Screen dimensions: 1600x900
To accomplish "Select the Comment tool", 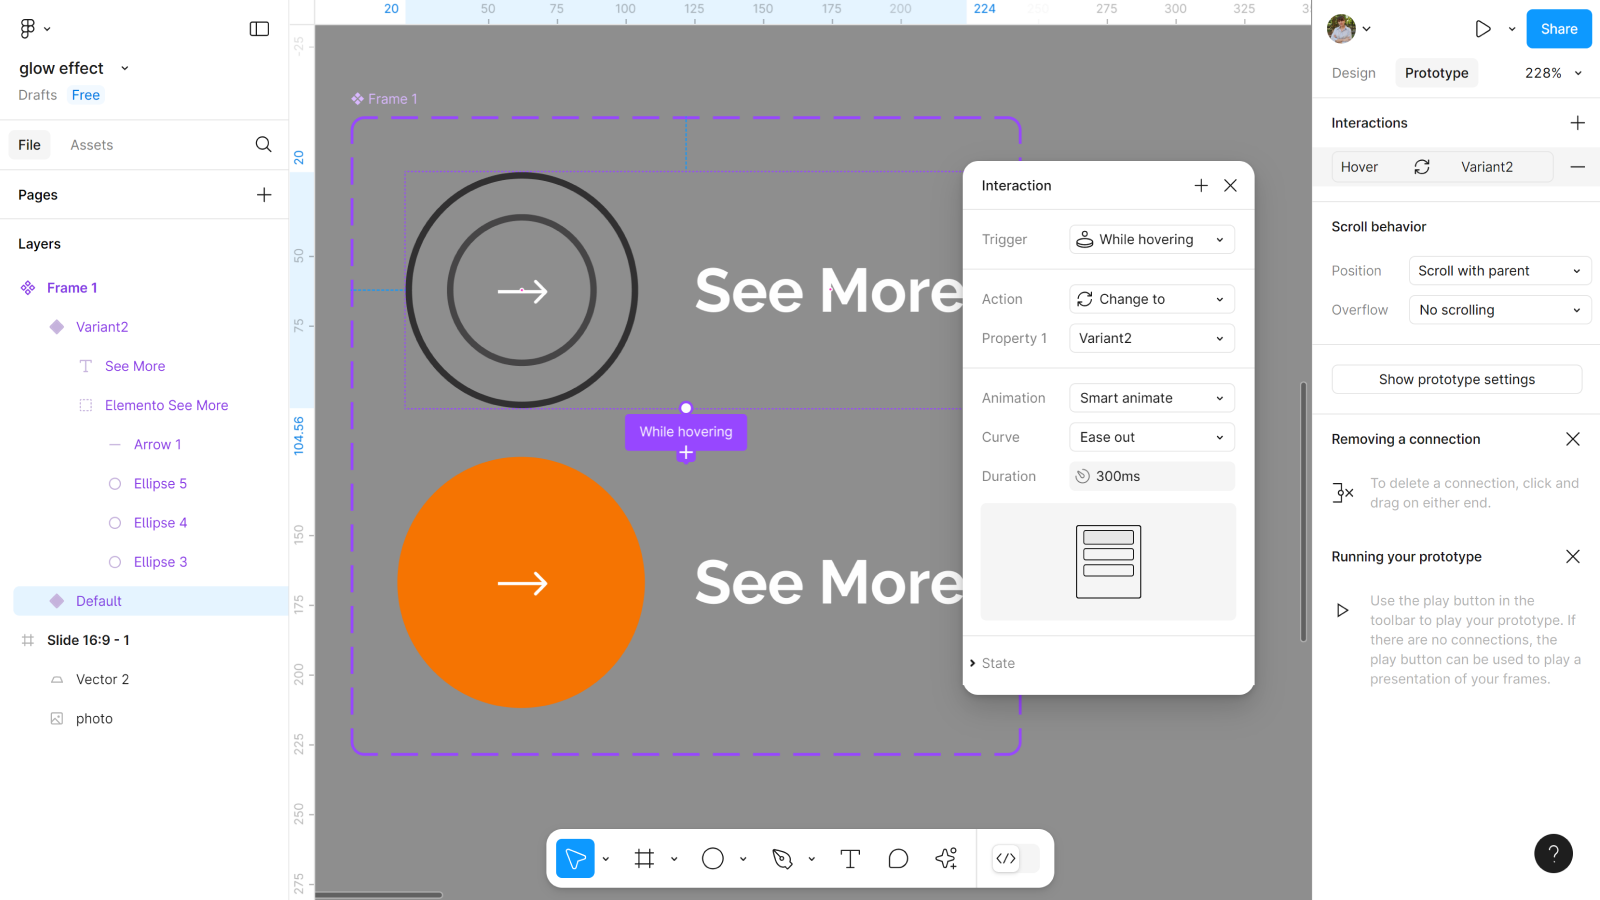I will [898, 859].
